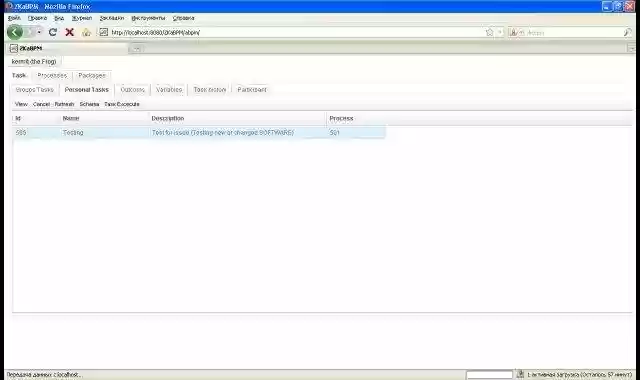This screenshot has width=640, height=380.
Task: Click the Firefox icon in title bar
Action: coord(9,6)
